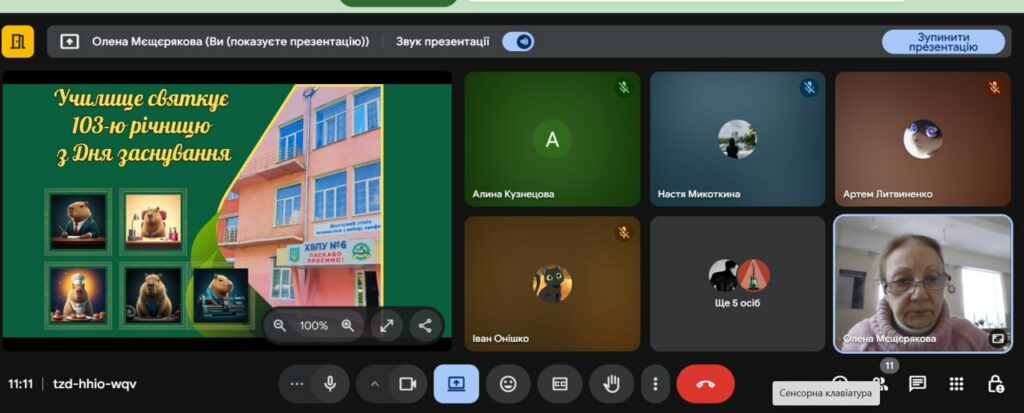The width and height of the screenshot is (1024, 413).
Task: Zoom out of the presentation
Action: [x=280, y=325]
